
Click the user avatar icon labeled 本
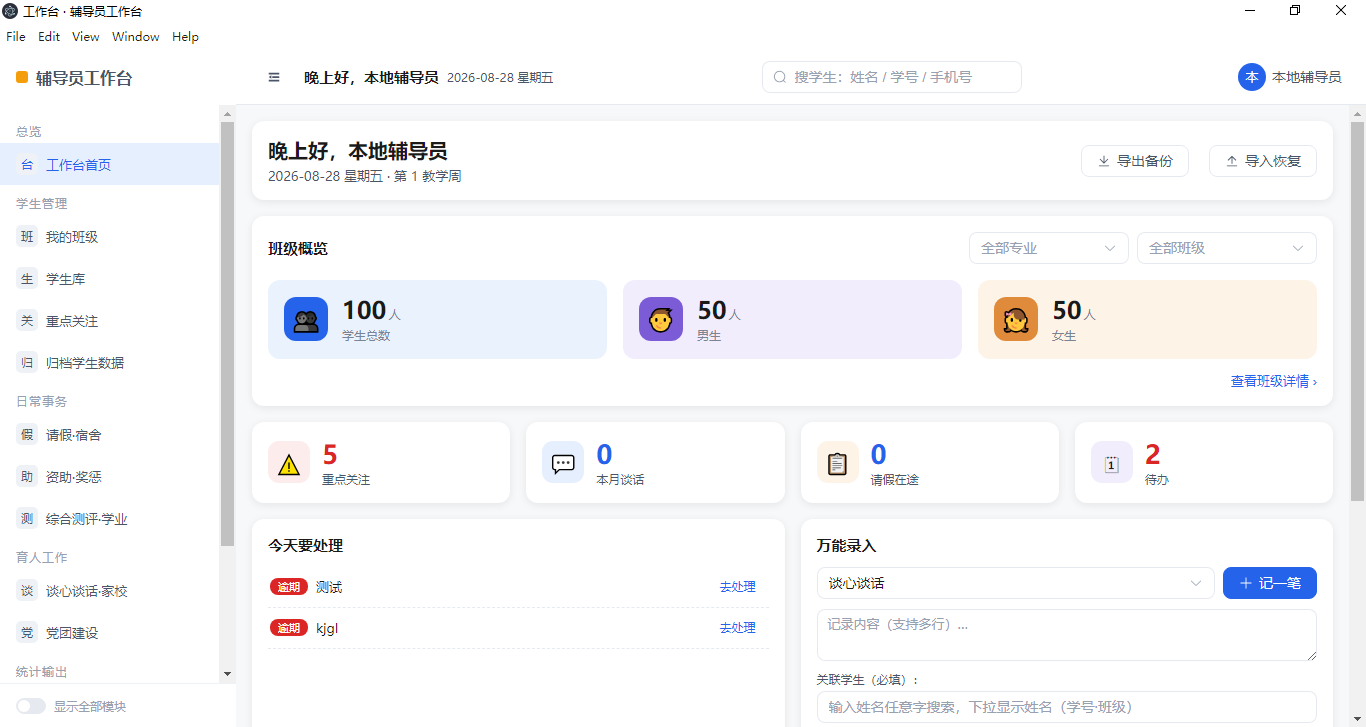pyautogui.click(x=1252, y=77)
